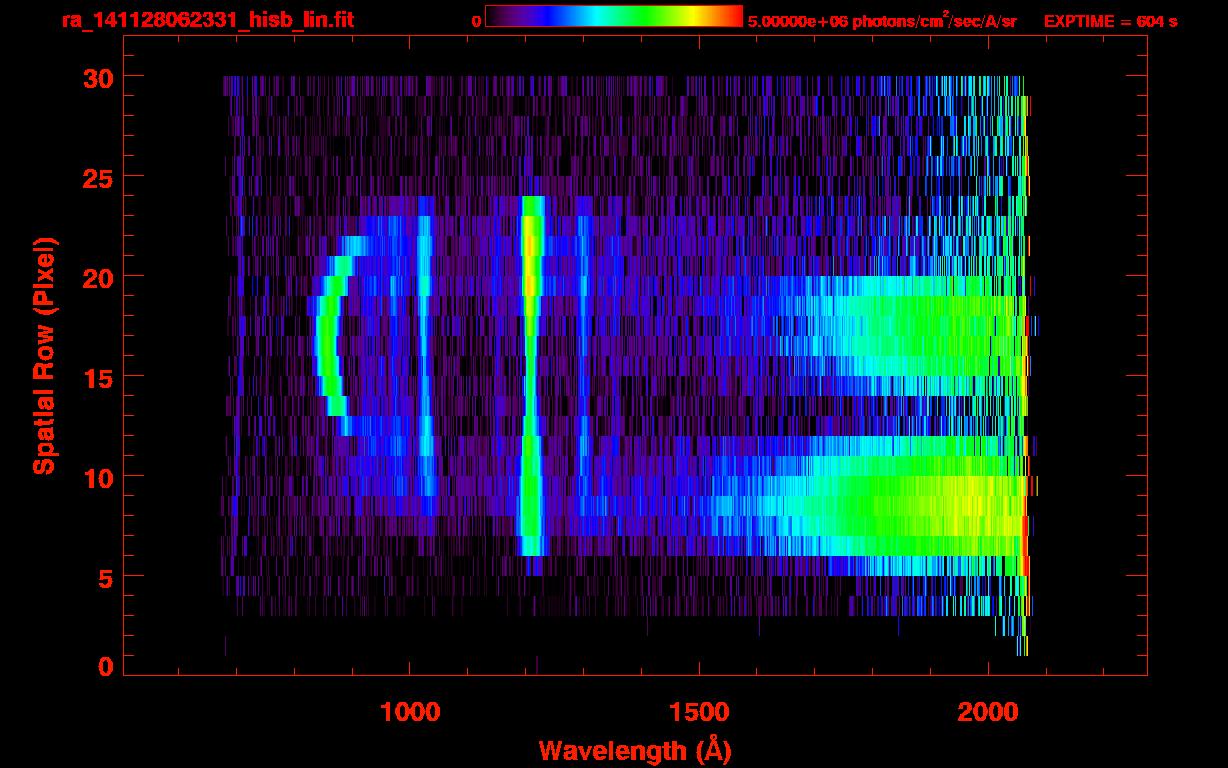Click the y-axis tick label 30

(x=97, y=77)
